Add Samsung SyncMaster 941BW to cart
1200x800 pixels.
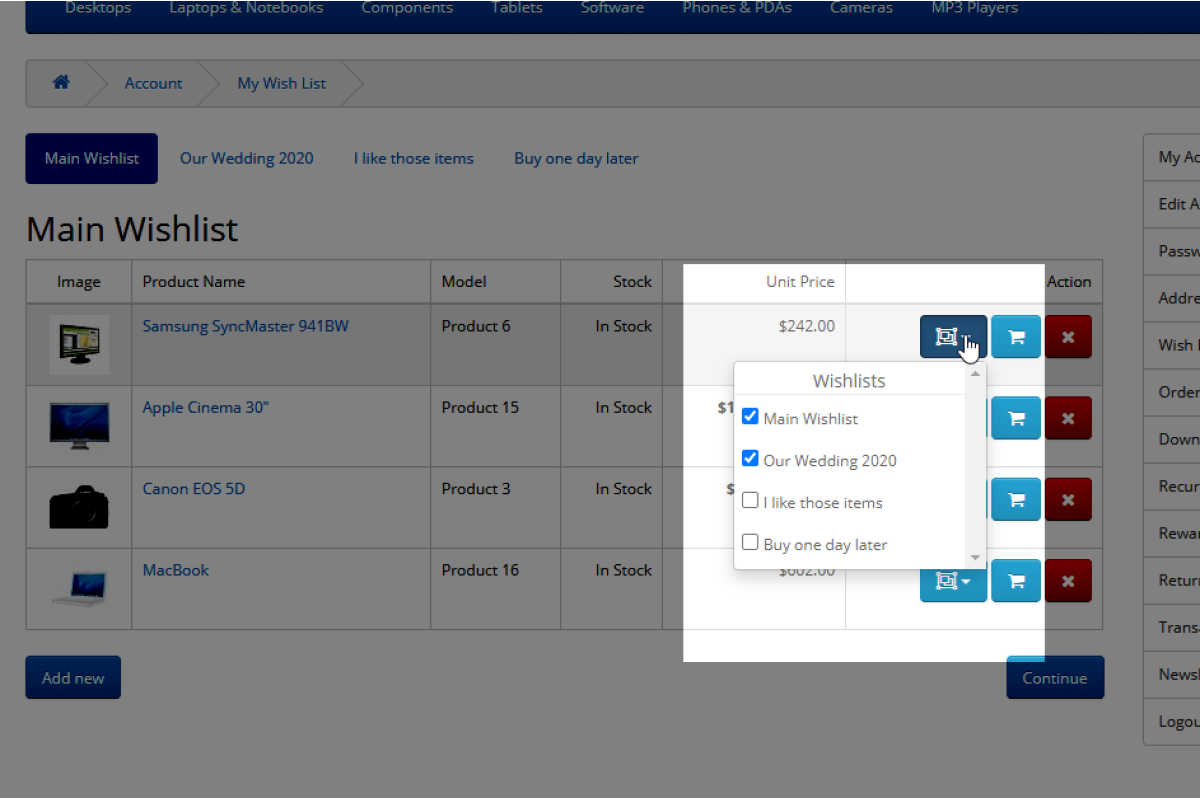pos(1016,337)
